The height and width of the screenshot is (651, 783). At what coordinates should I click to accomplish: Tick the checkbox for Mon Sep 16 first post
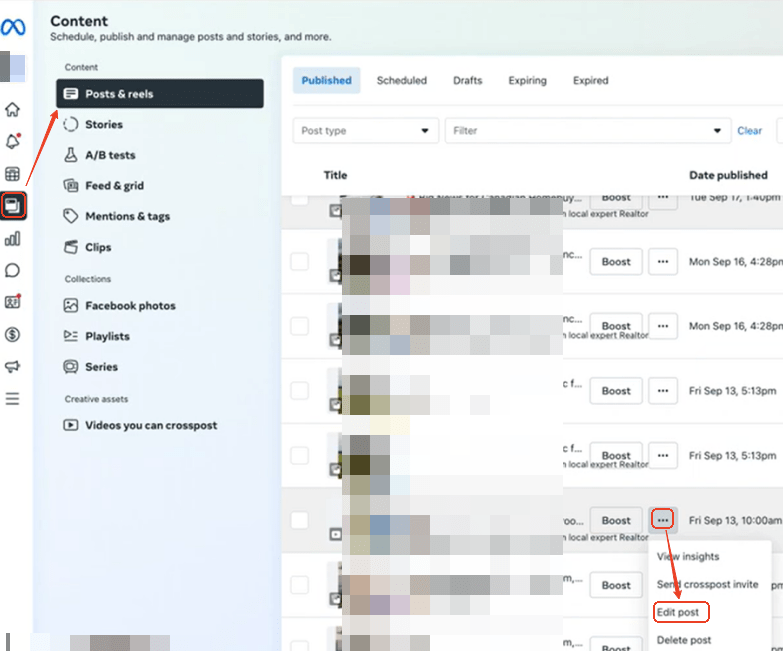(x=300, y=261)
